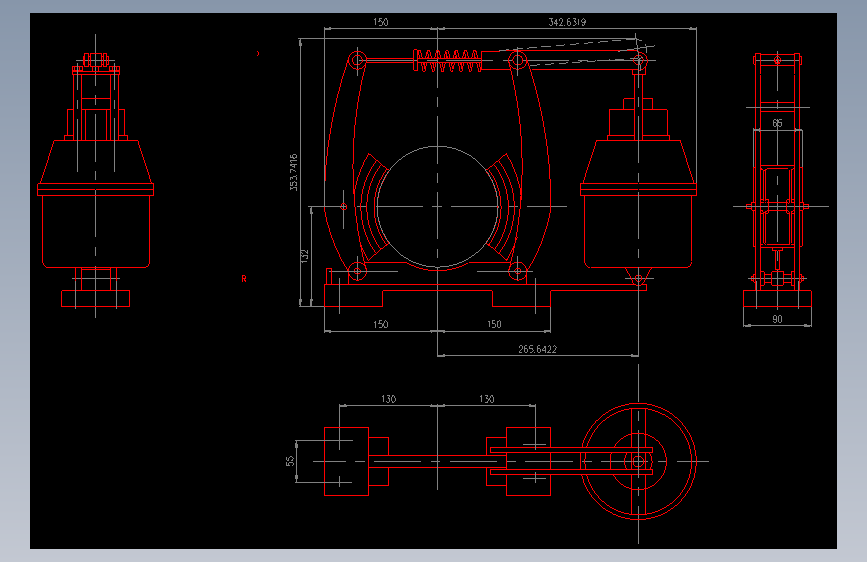
Task: Click the concentric circular flange in the plan view
Action: pyautogui.click(x=639, y=461)
